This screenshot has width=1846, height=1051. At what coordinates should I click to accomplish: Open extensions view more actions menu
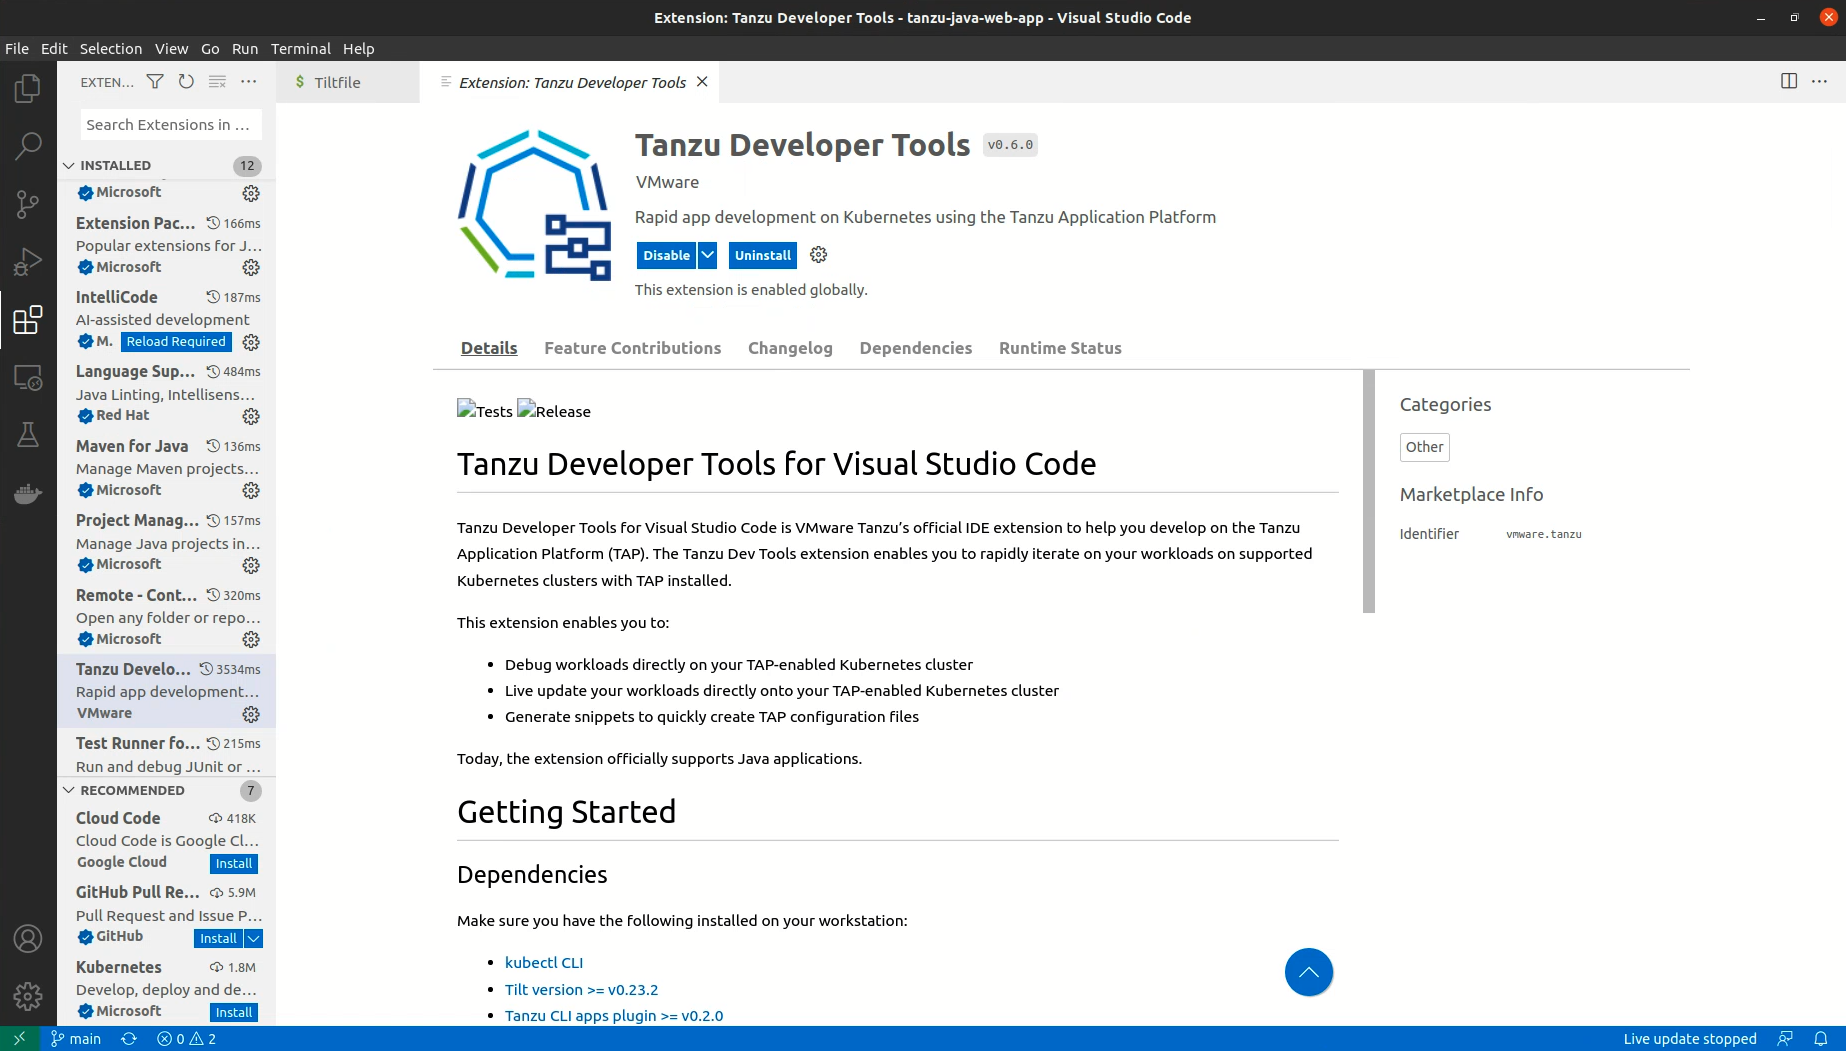click(249, 82)
